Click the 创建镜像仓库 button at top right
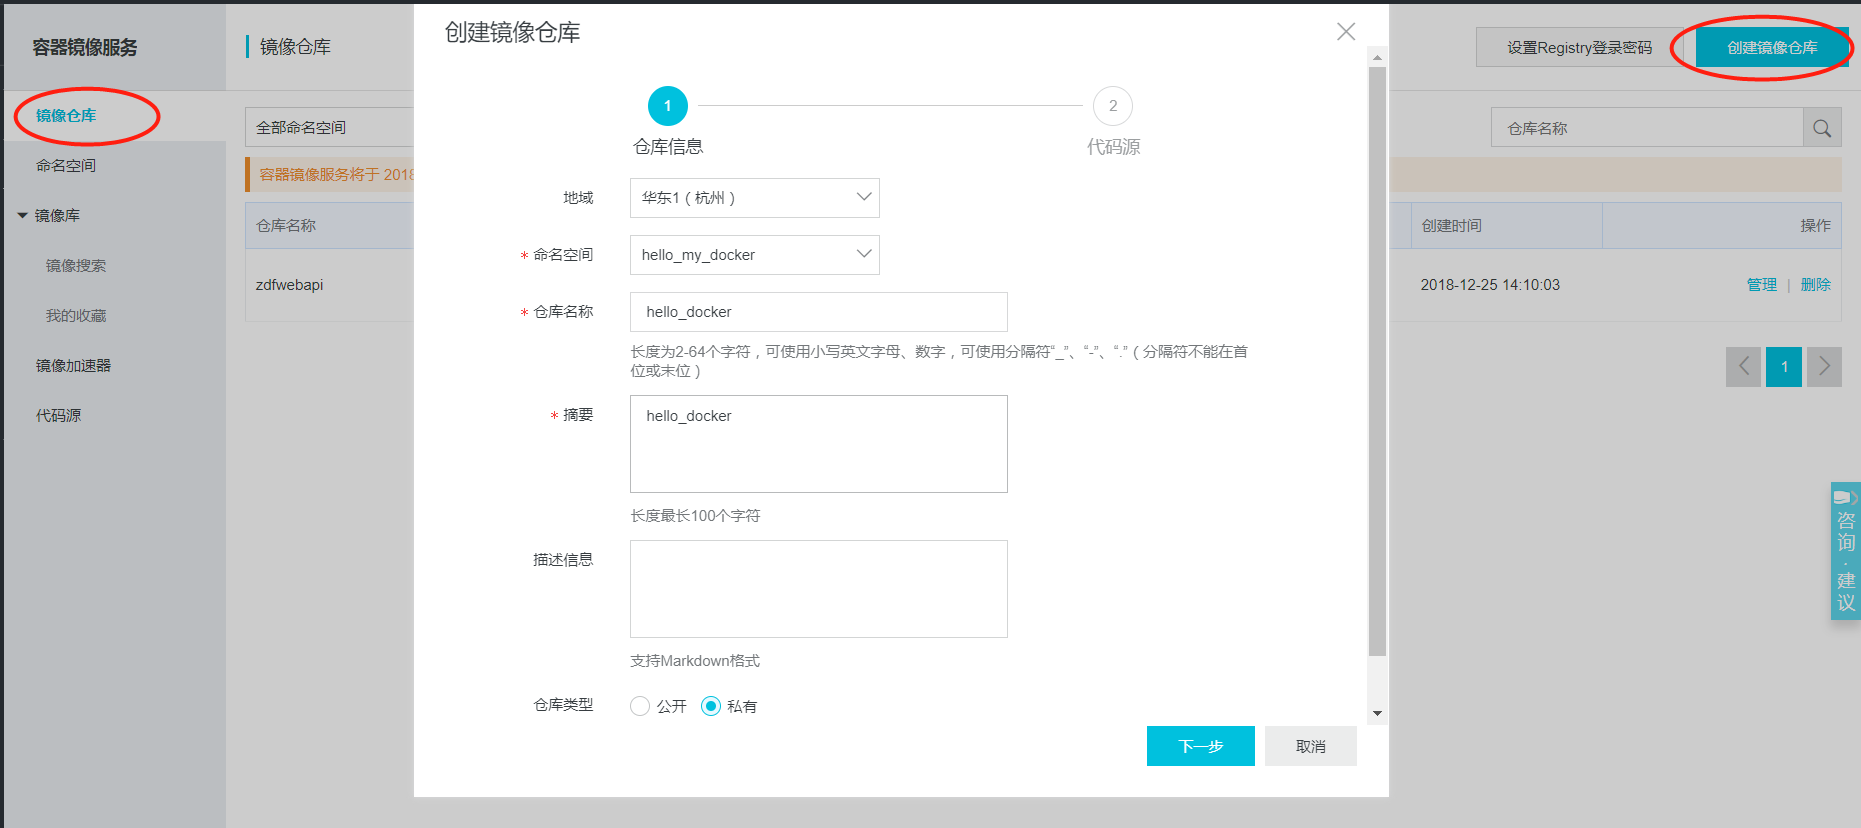 tap(1772, 47)
